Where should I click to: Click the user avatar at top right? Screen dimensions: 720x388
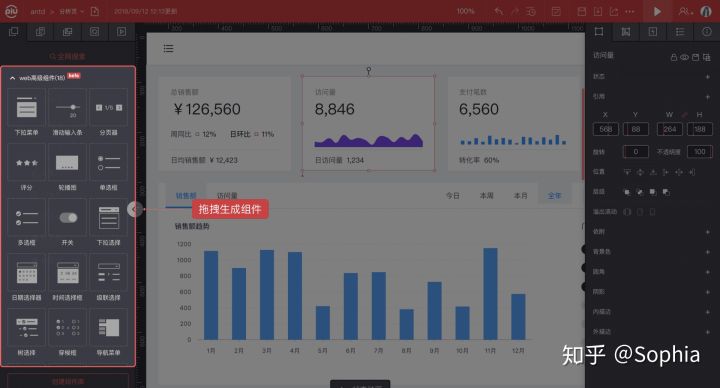coord(706,11)
